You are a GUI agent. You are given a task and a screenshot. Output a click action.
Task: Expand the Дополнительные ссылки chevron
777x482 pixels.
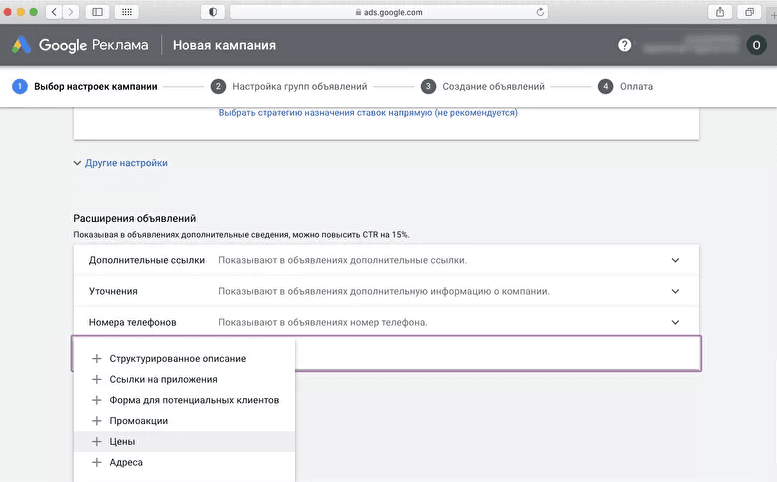[x=675, y=260]
